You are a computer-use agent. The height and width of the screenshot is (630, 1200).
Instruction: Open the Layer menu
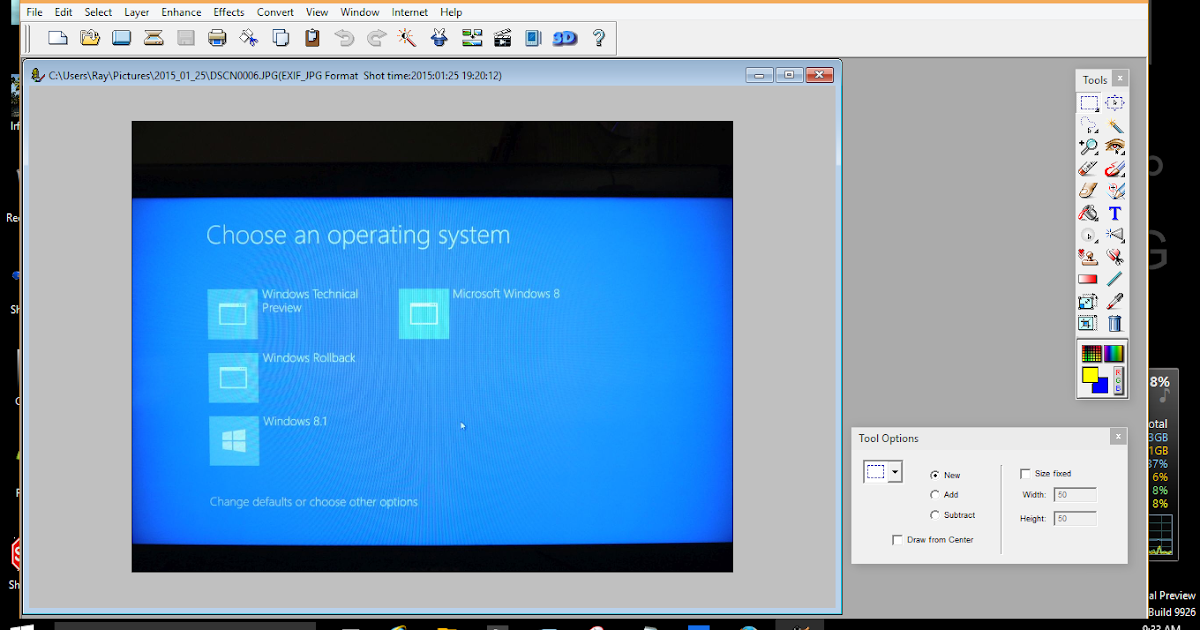[x=137, y=12]
